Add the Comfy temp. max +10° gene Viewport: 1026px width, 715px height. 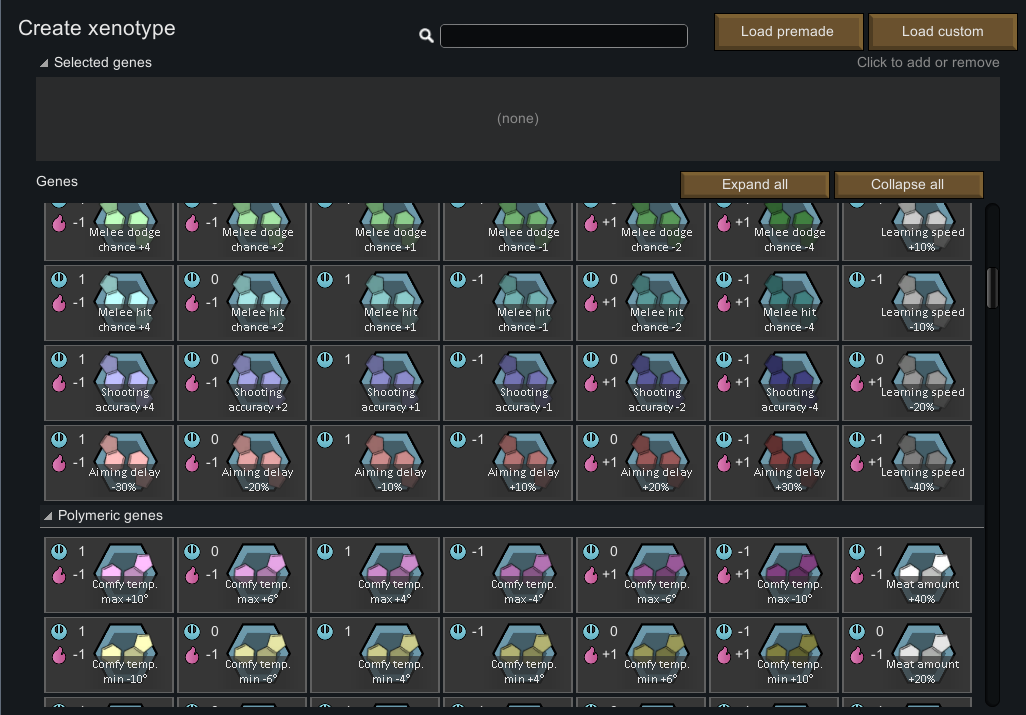coord(109,575)
